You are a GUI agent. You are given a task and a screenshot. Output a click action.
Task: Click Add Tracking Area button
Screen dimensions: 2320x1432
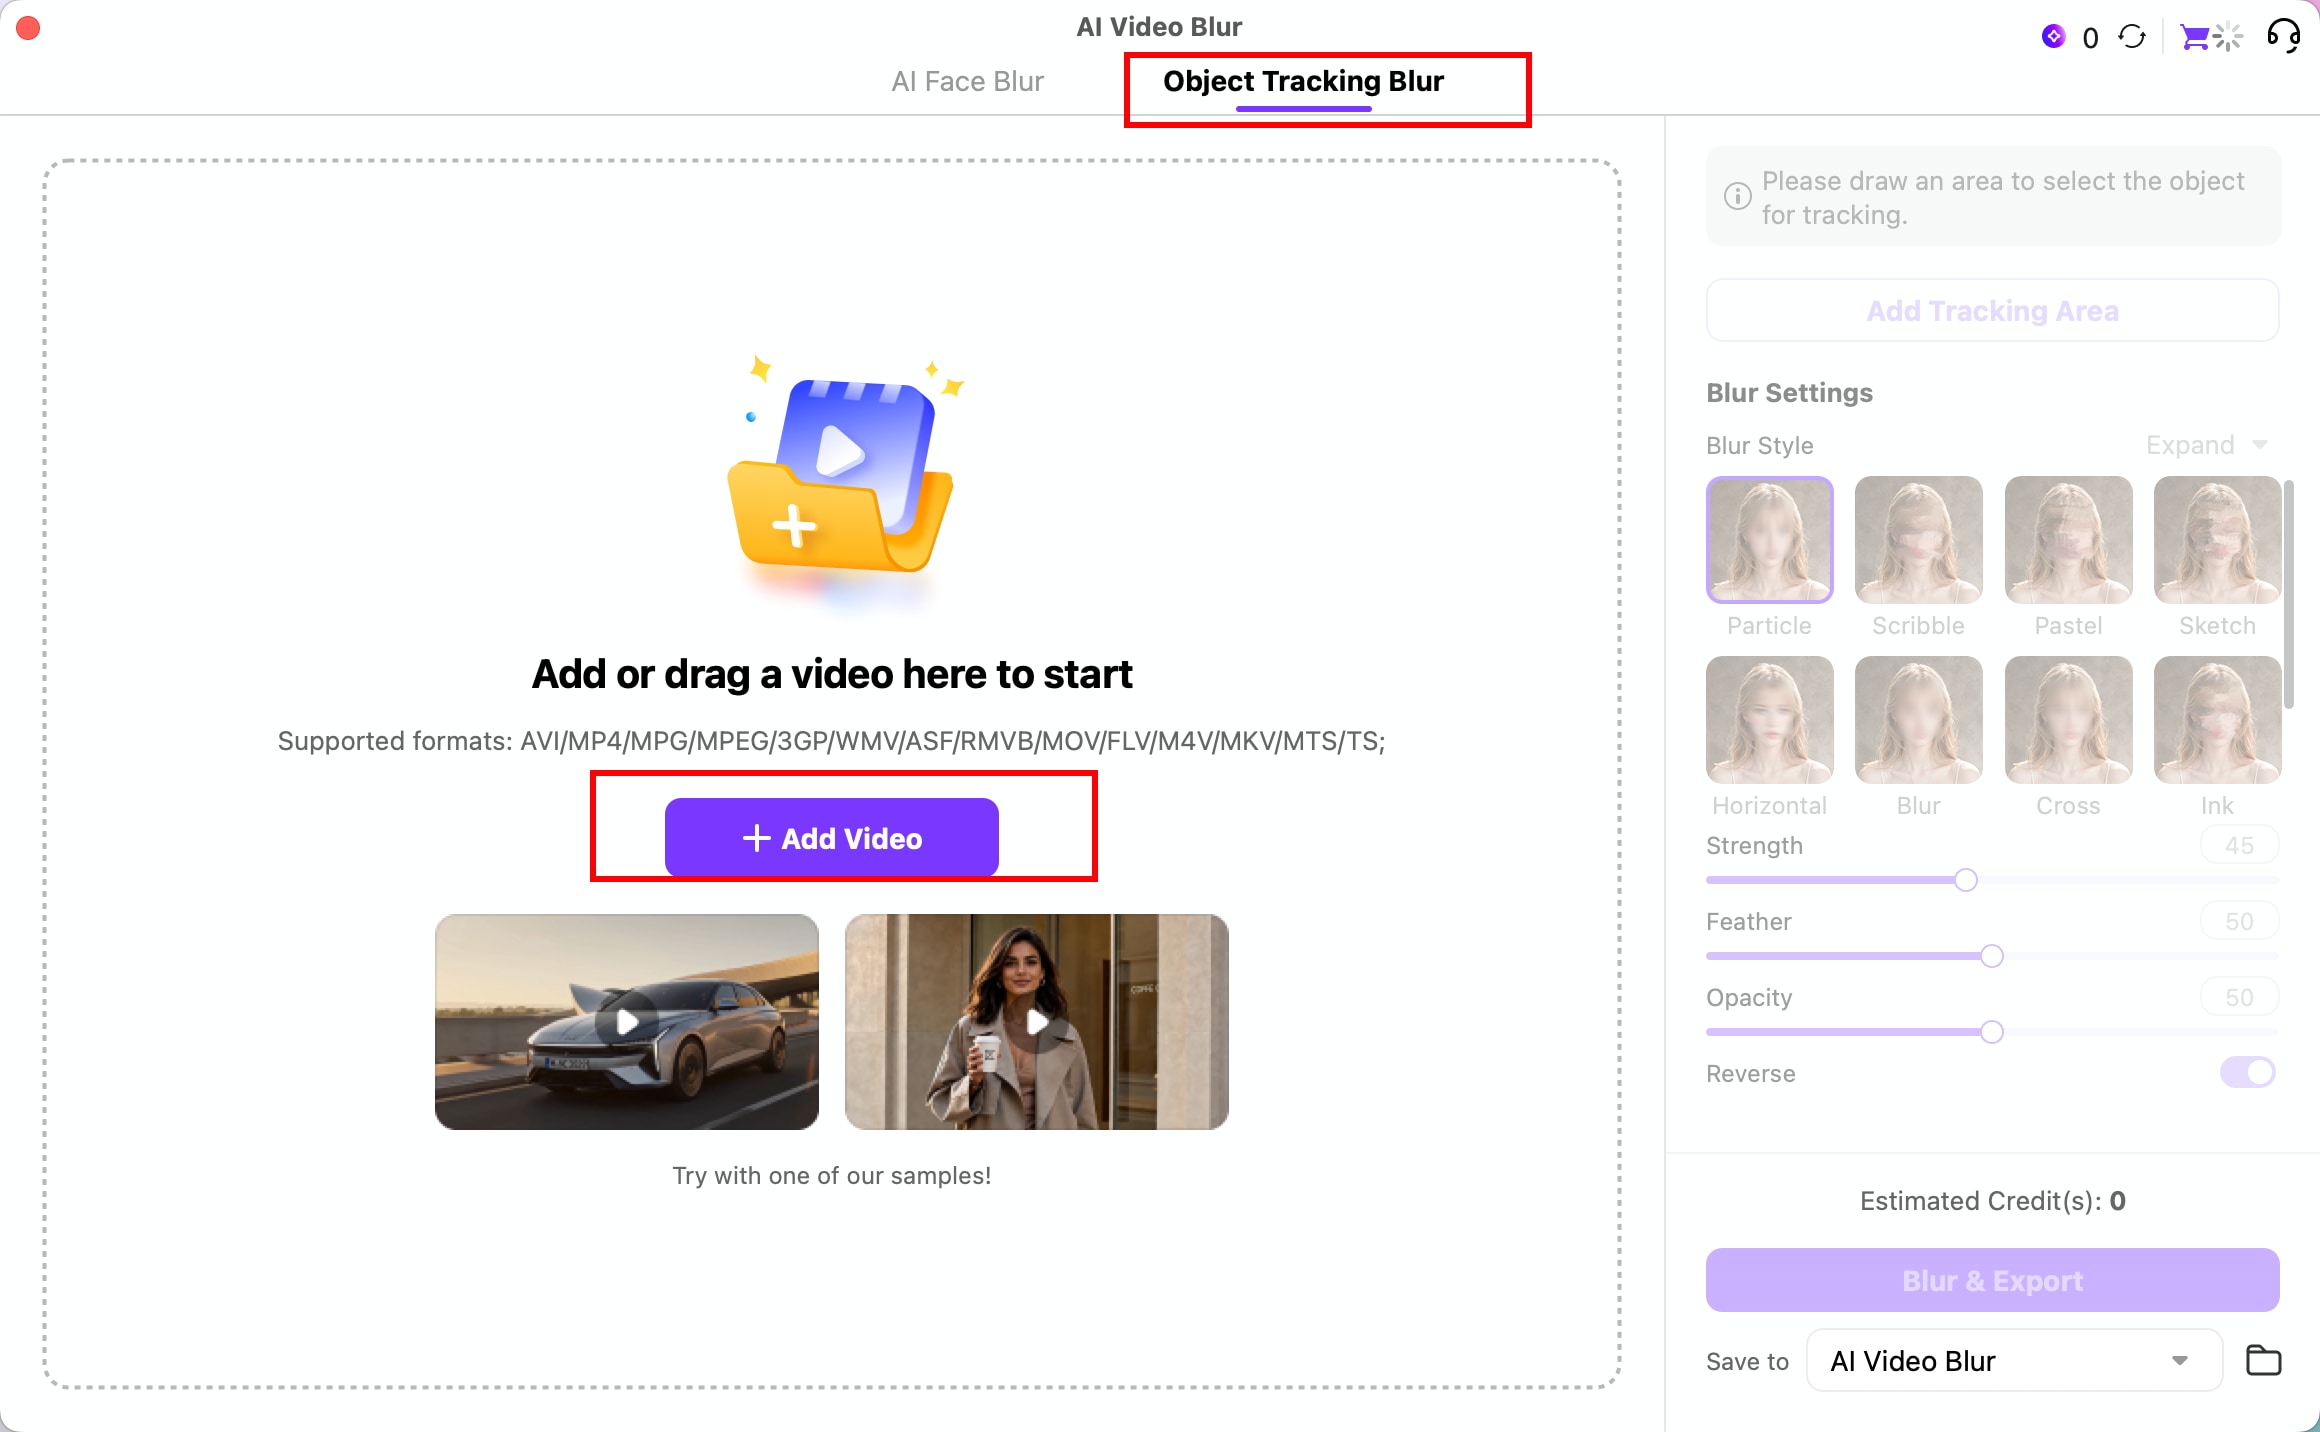1992,310
